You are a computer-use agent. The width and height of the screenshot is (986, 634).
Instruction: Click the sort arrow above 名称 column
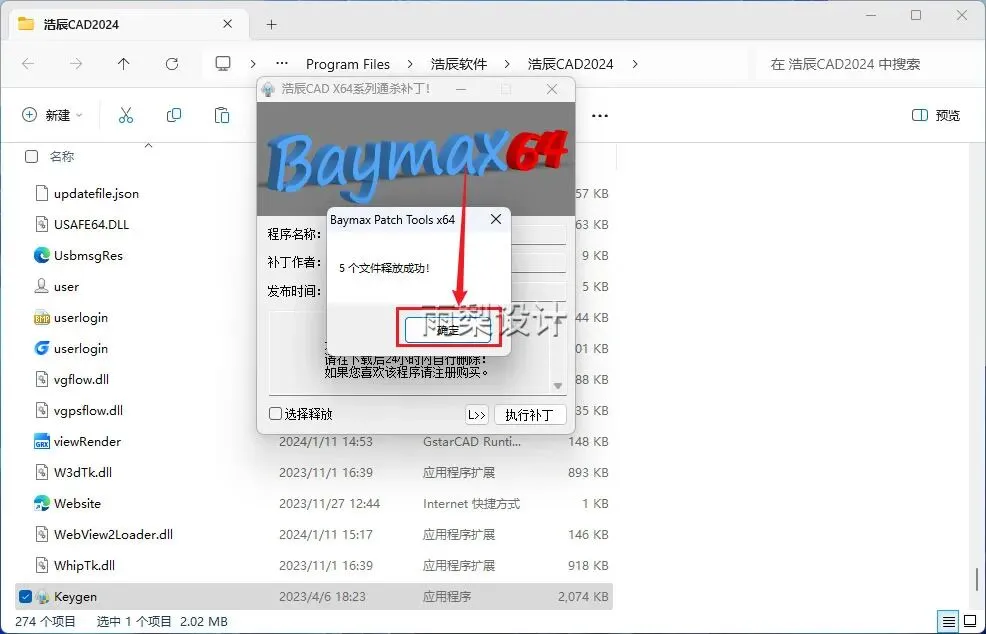[149, 145]
